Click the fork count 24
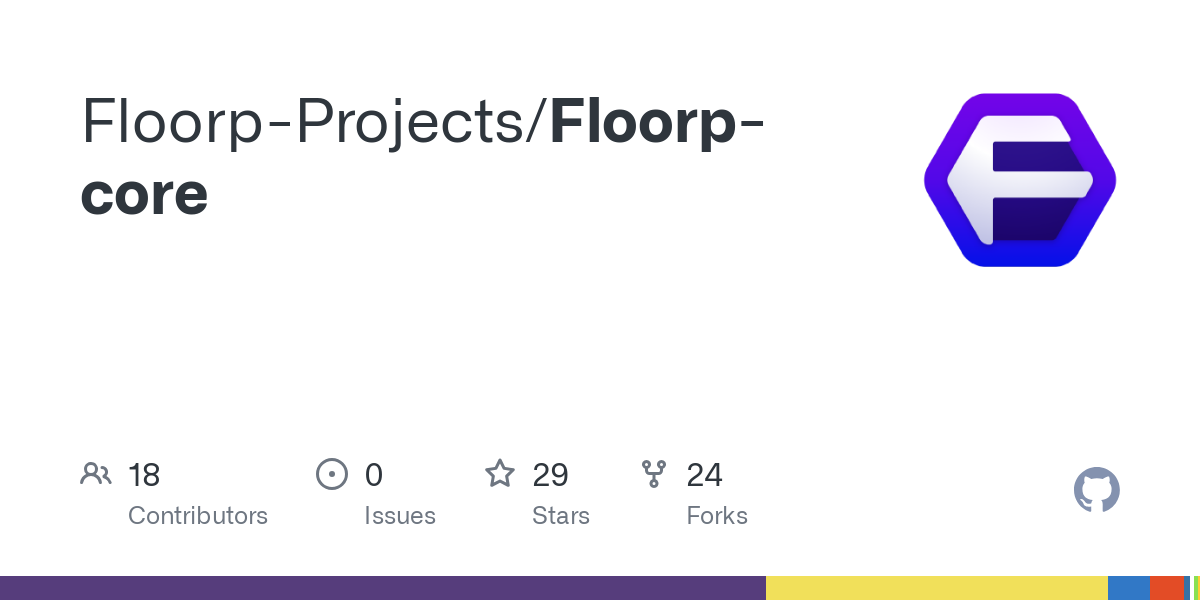1200x600 pixels. 704,475
